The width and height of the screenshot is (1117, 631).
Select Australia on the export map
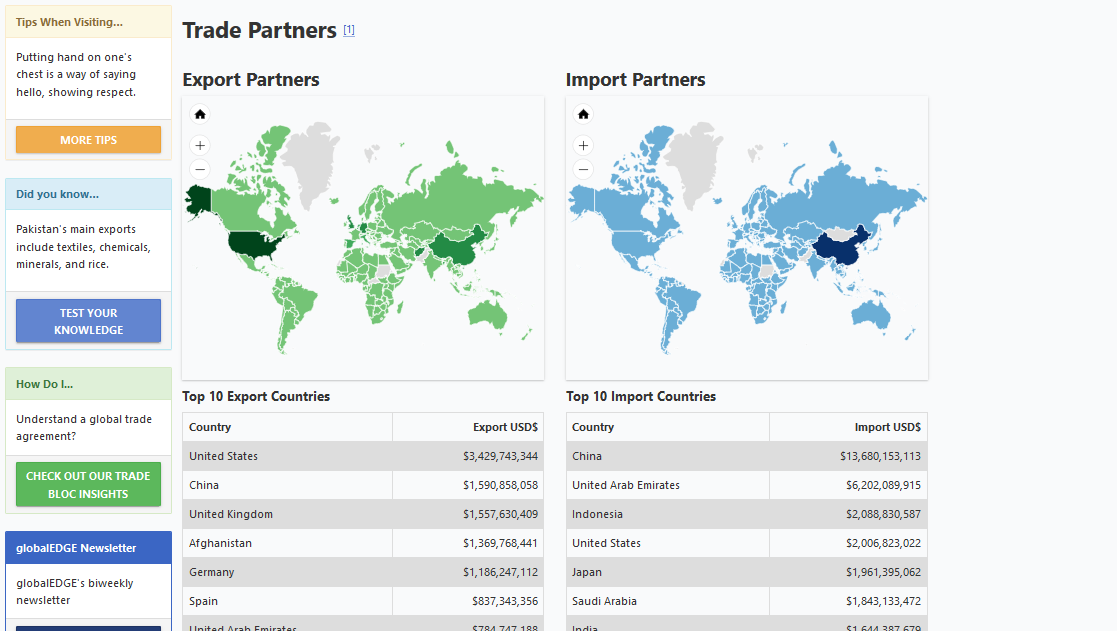click(x=487, y=314)
